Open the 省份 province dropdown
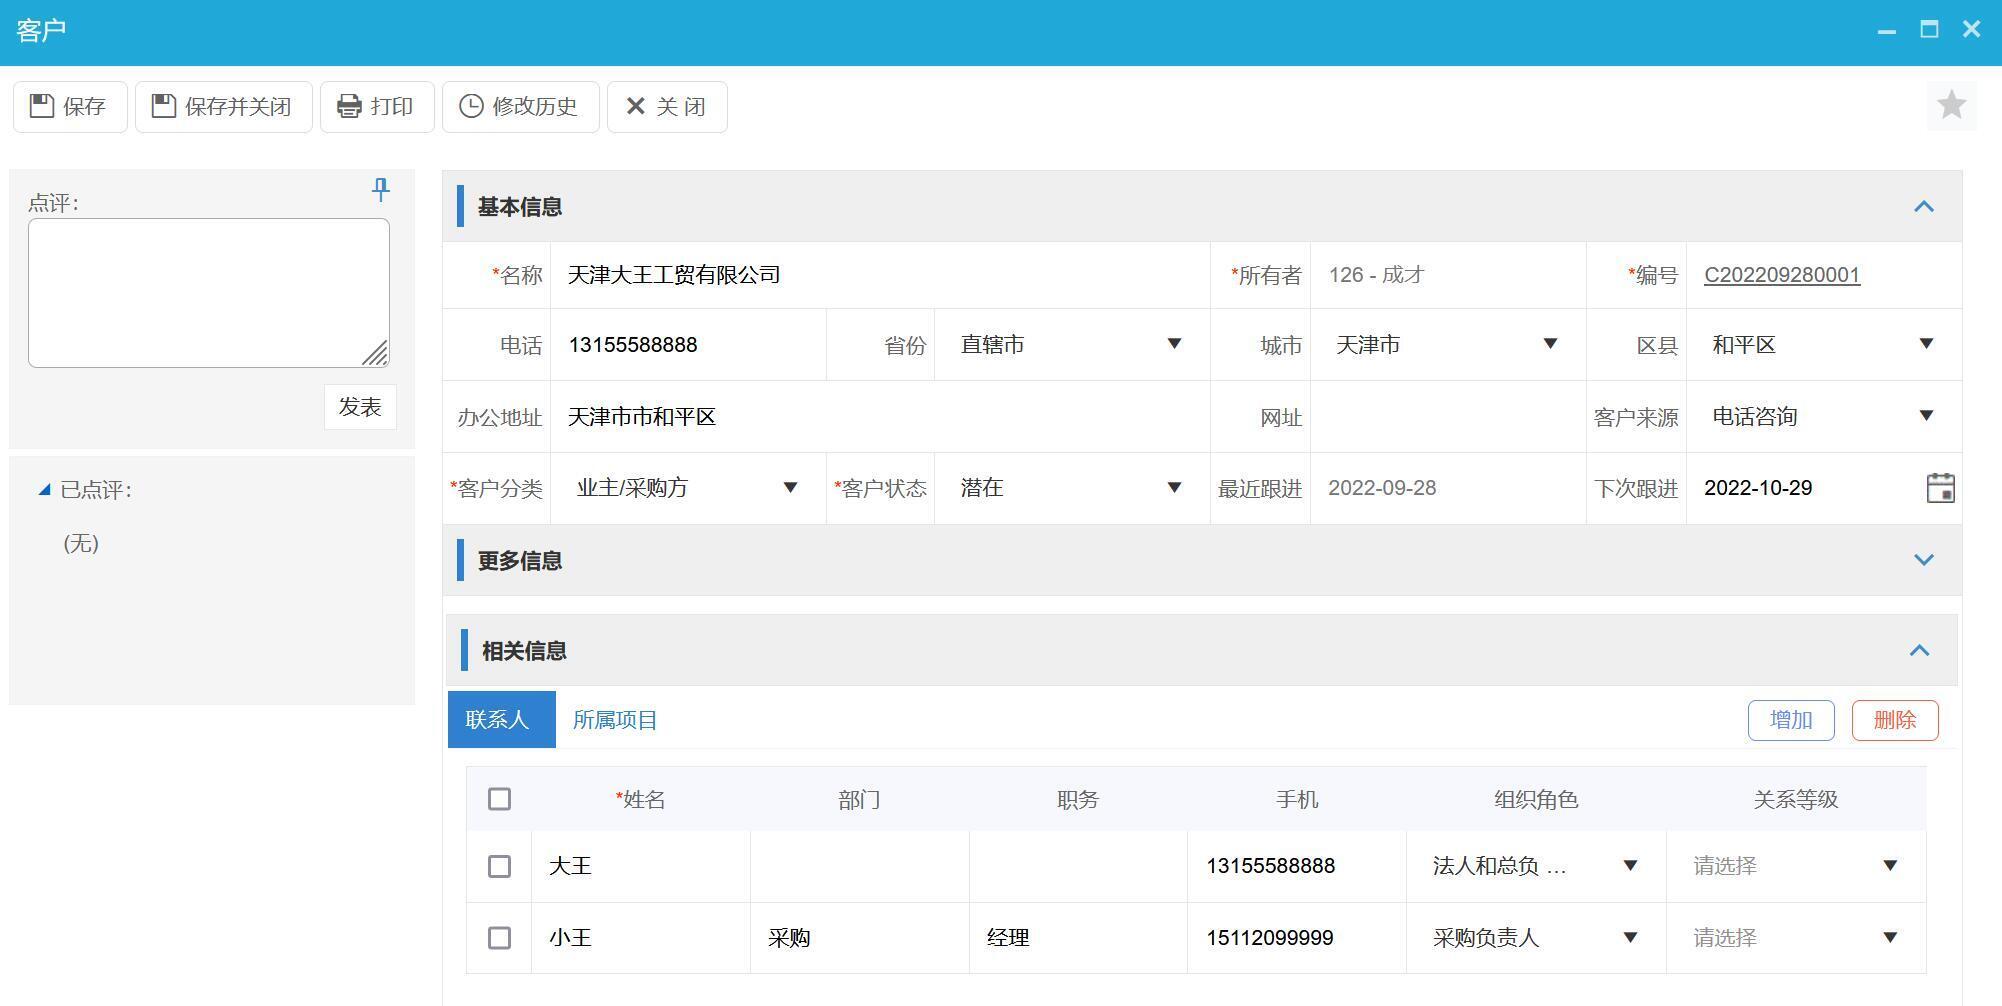 [x=1174, y=344]
